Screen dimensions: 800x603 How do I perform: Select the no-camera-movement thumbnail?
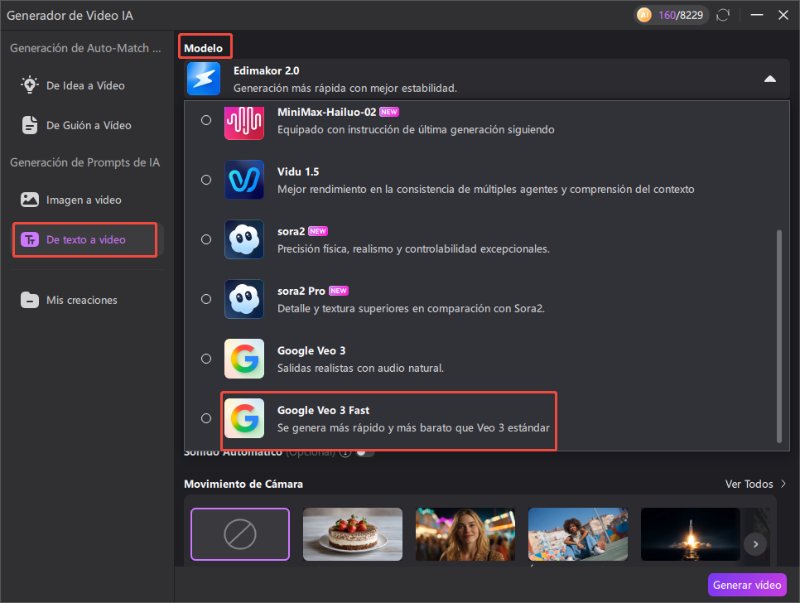[x=240, y=535]
